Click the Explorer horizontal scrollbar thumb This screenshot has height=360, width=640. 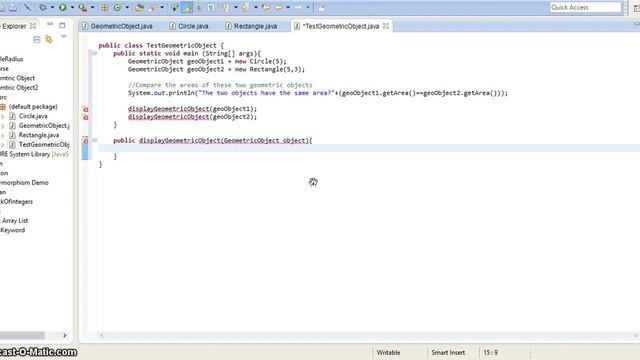click(22, 336)
